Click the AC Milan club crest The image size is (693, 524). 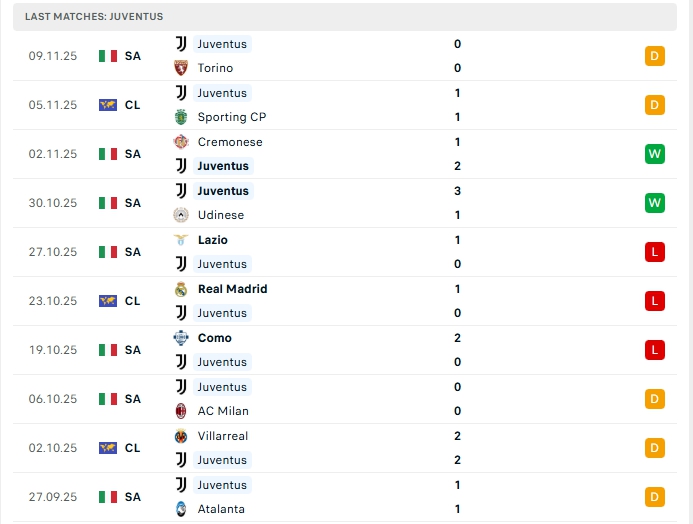point(181,411)
